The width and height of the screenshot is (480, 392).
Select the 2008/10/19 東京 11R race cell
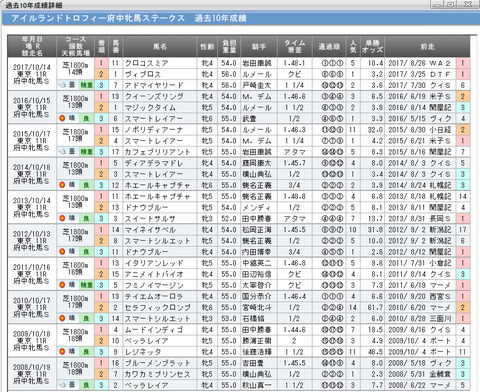coord(32,374)
